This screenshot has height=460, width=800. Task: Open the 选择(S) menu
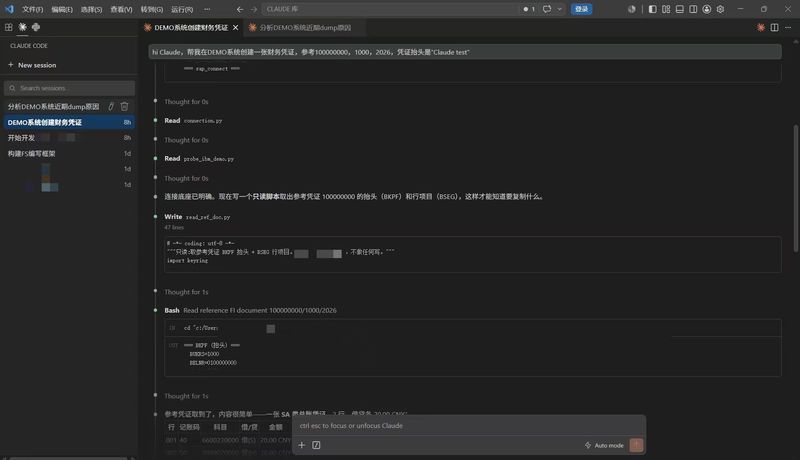[x=91, y=9]
